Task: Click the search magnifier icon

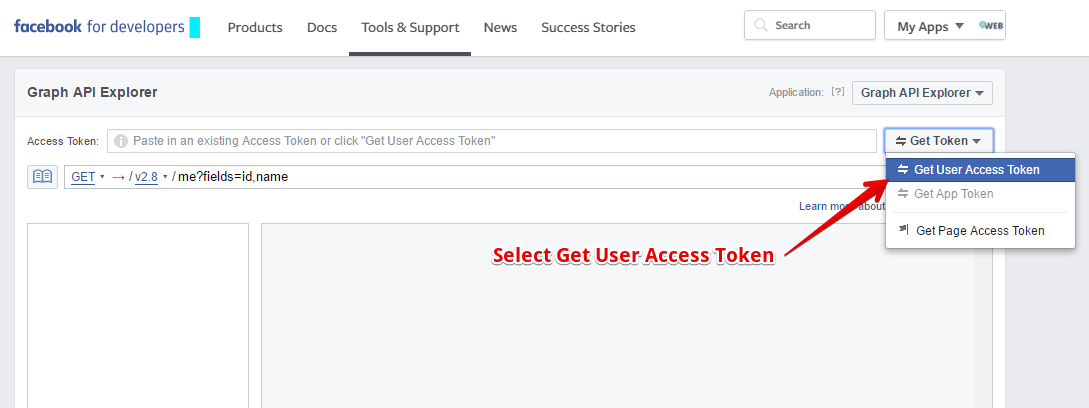Action: [x=761, y=25]
